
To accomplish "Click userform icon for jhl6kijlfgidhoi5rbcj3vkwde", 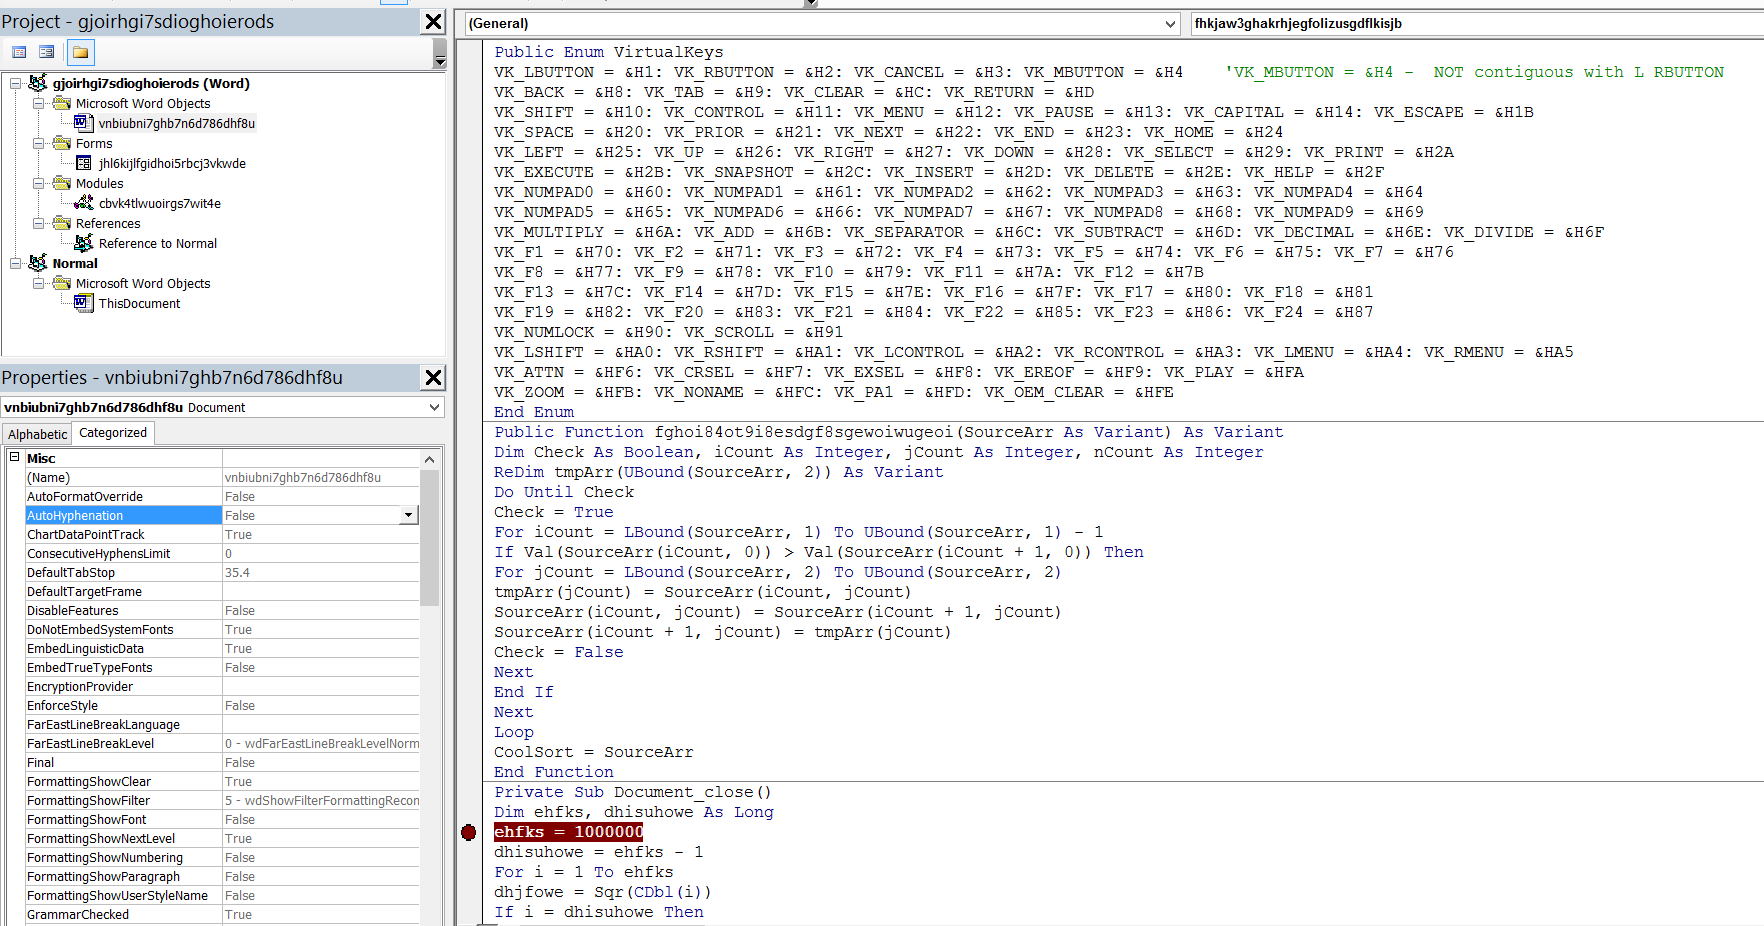I will (84, 163).
